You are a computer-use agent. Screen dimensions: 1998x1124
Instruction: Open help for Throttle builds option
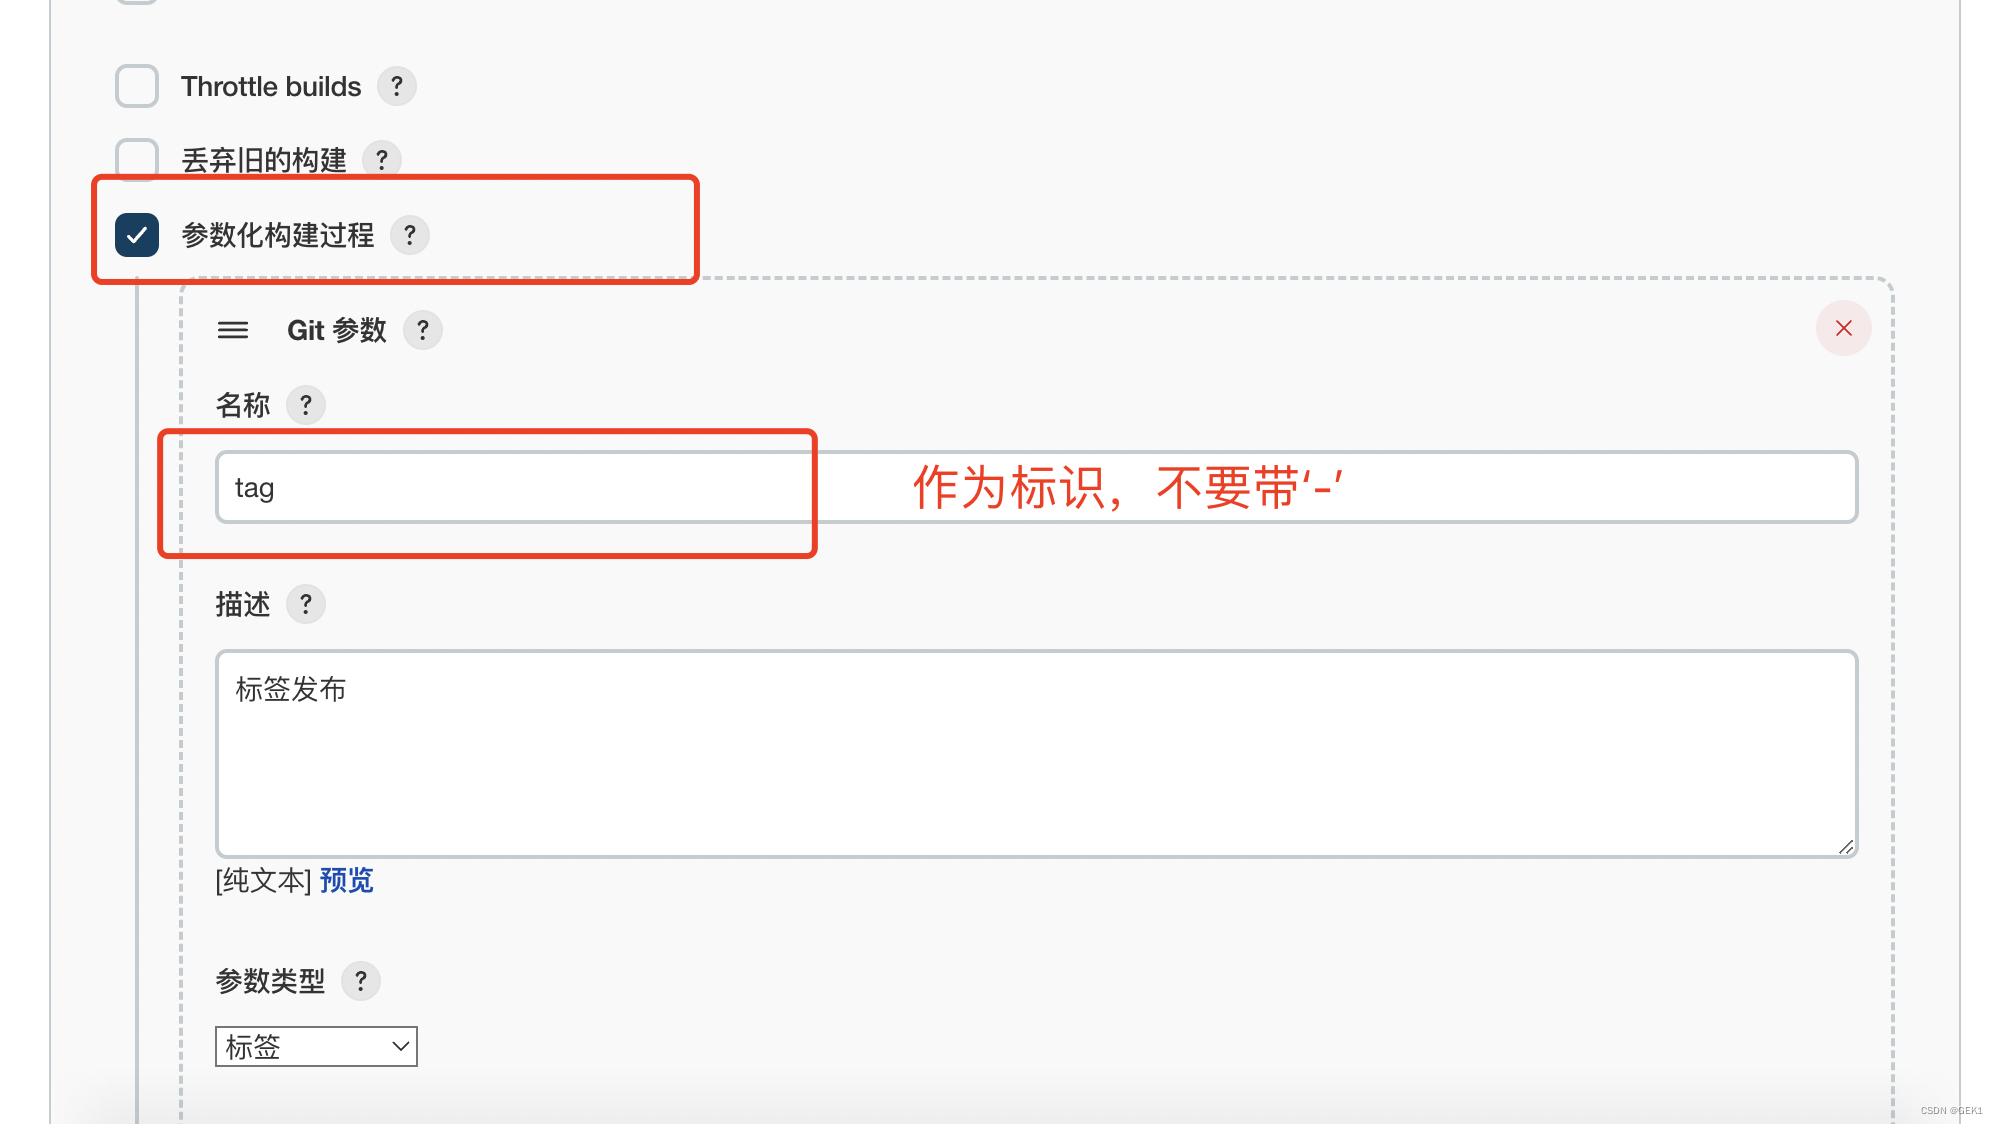pos(397,86)
